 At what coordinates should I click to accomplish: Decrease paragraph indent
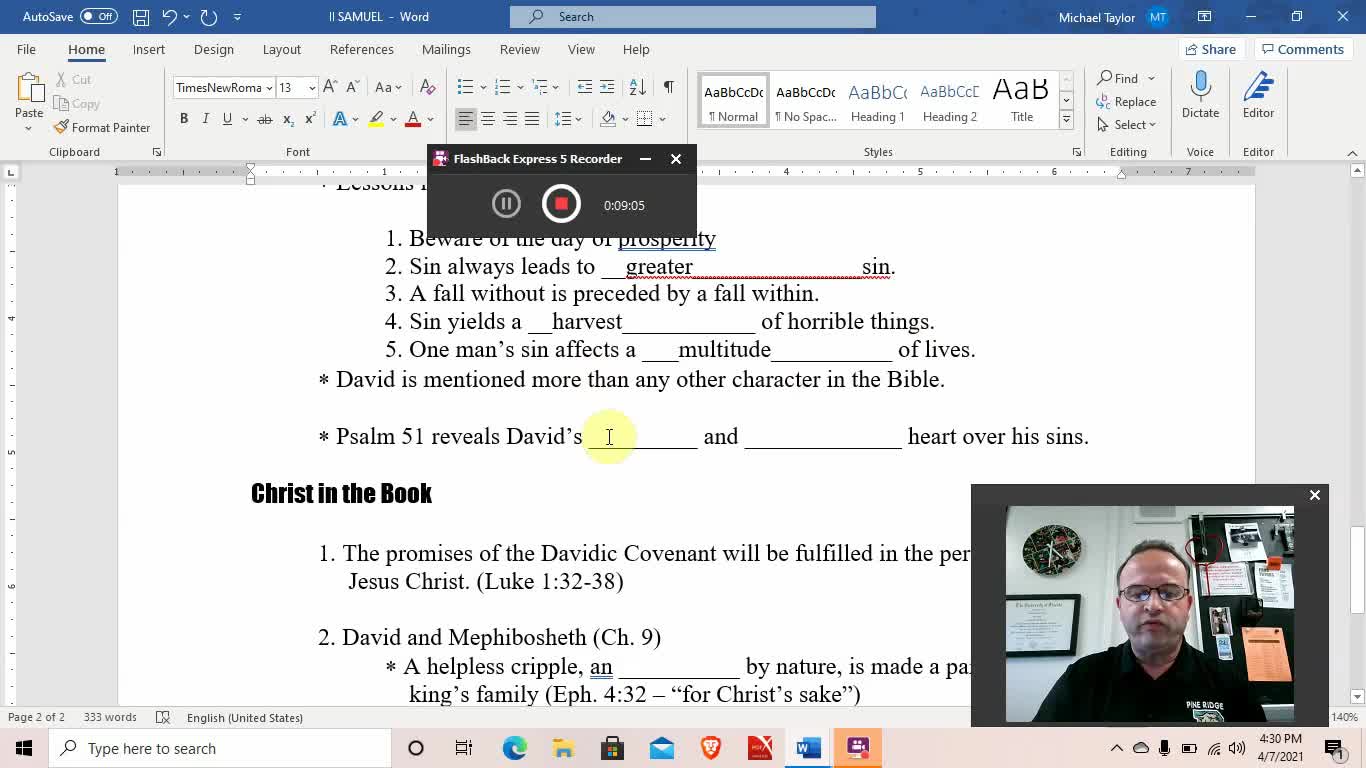pyautogui.click(x=585, y=87)
